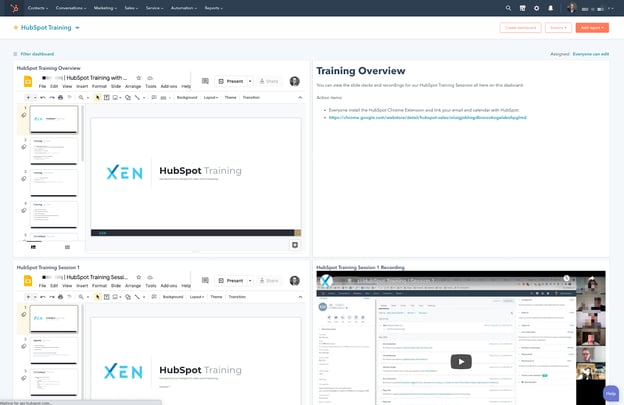This screenshot has width=624, height=405.
Task: Open the Chrome extension URL link
Action: (x=427, y=117)
